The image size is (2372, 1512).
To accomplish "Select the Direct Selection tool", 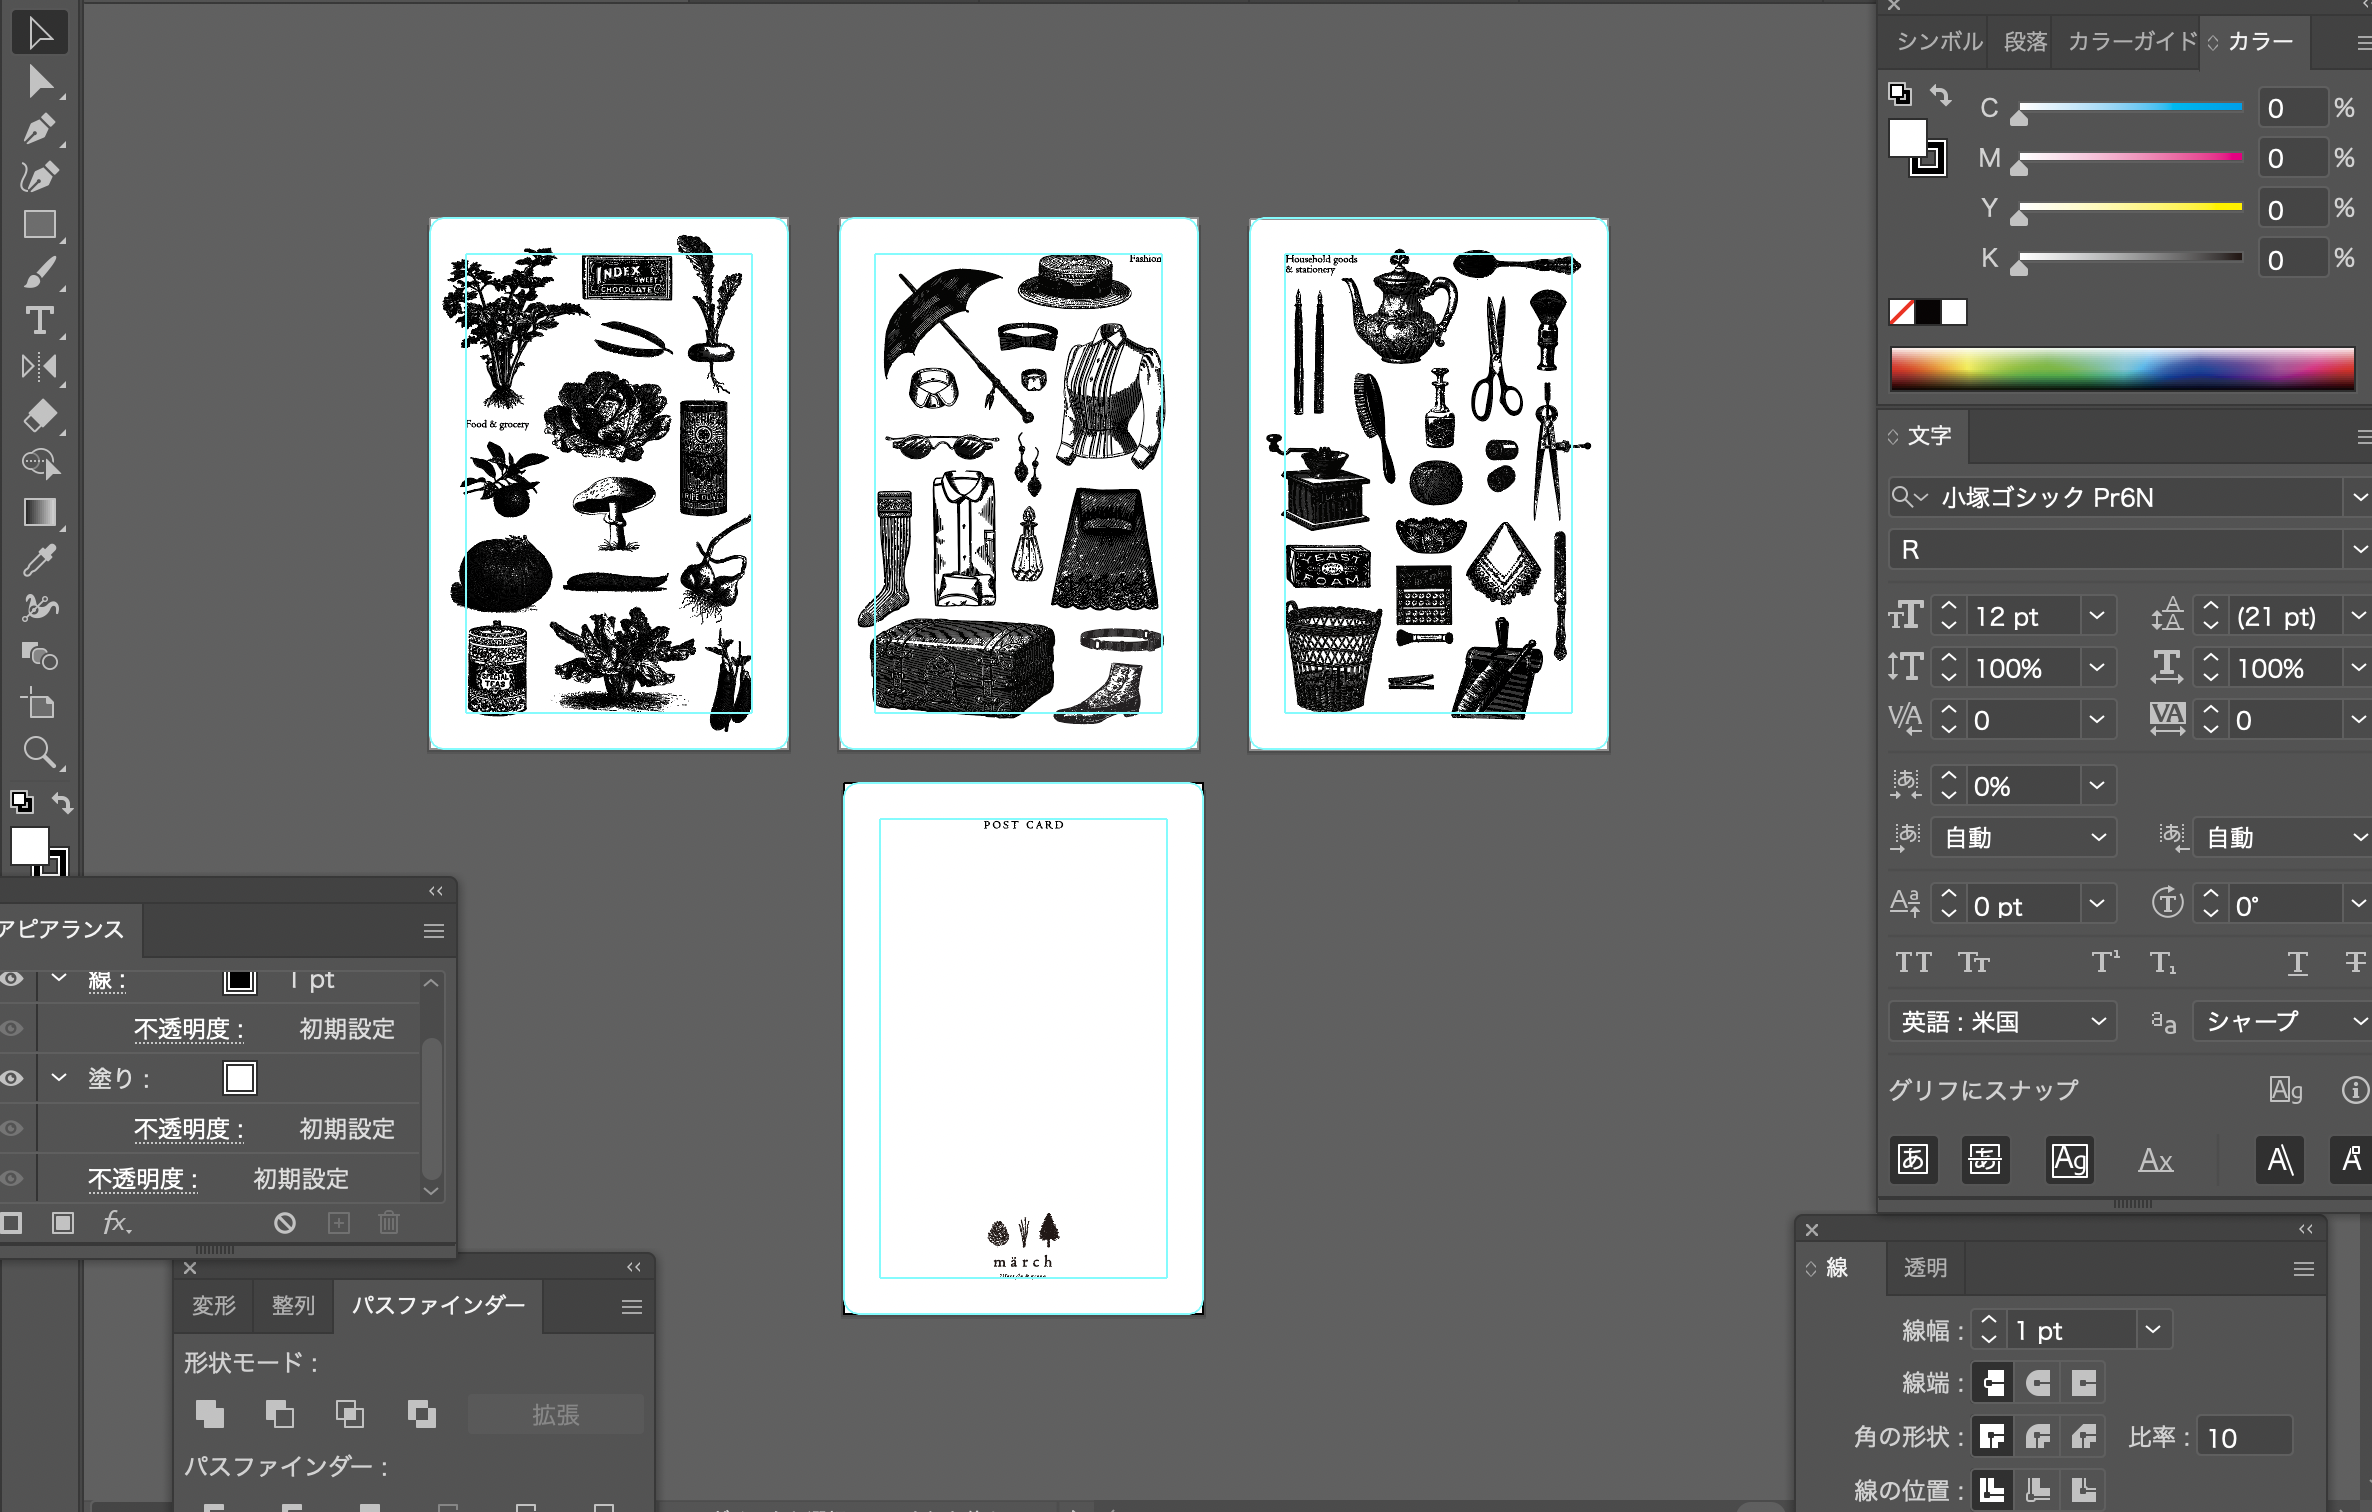I will click(39, 81).
